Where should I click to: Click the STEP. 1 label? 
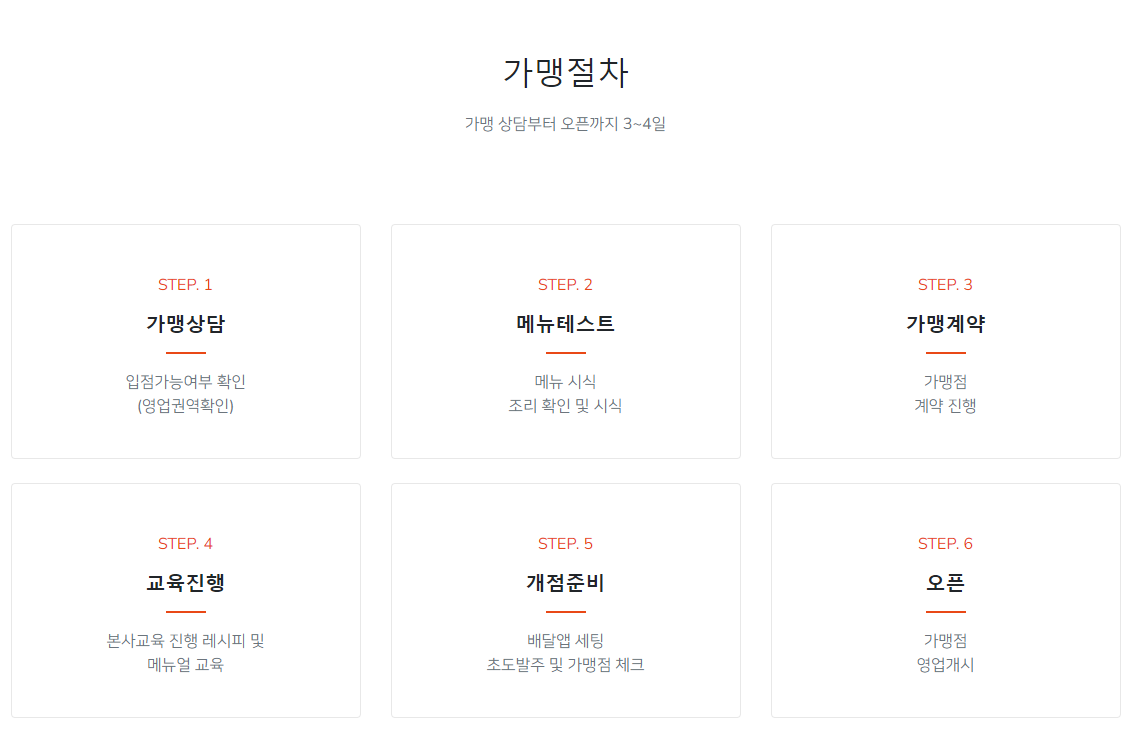click(185, 285)
